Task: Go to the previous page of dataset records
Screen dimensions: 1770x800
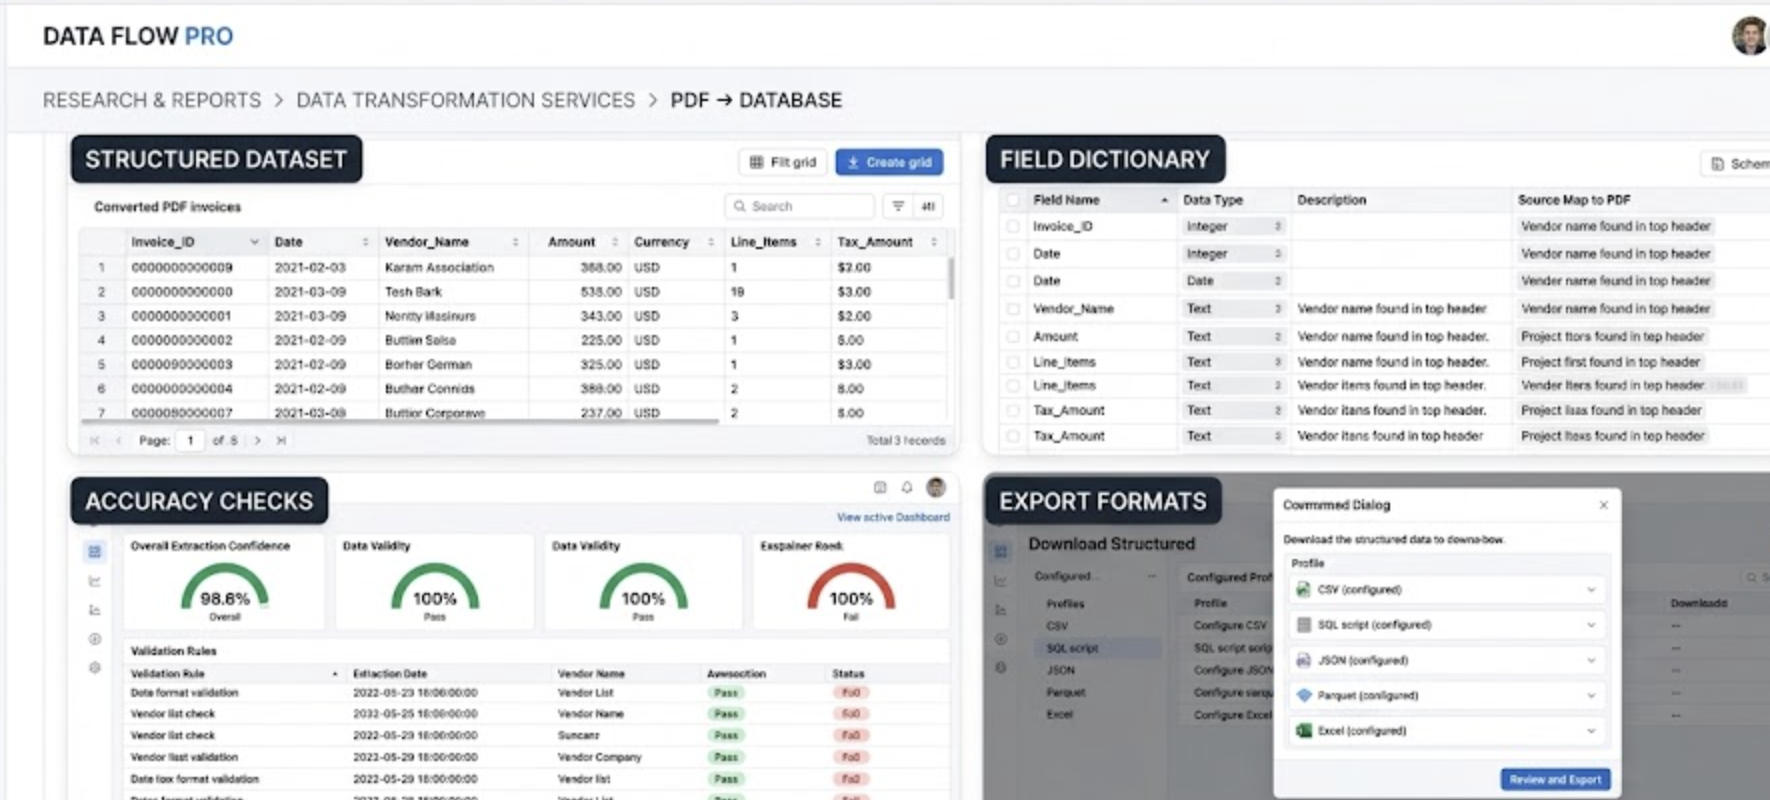Action: point(118,440)
